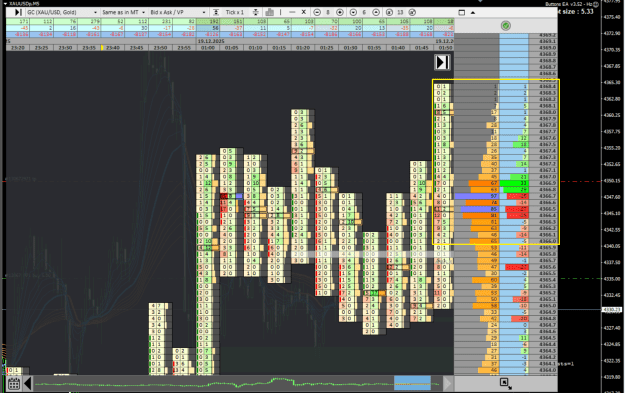Click the 4350.15 price scale label
The width and height of the screenshot is (625, 393).
coord(612,181)
